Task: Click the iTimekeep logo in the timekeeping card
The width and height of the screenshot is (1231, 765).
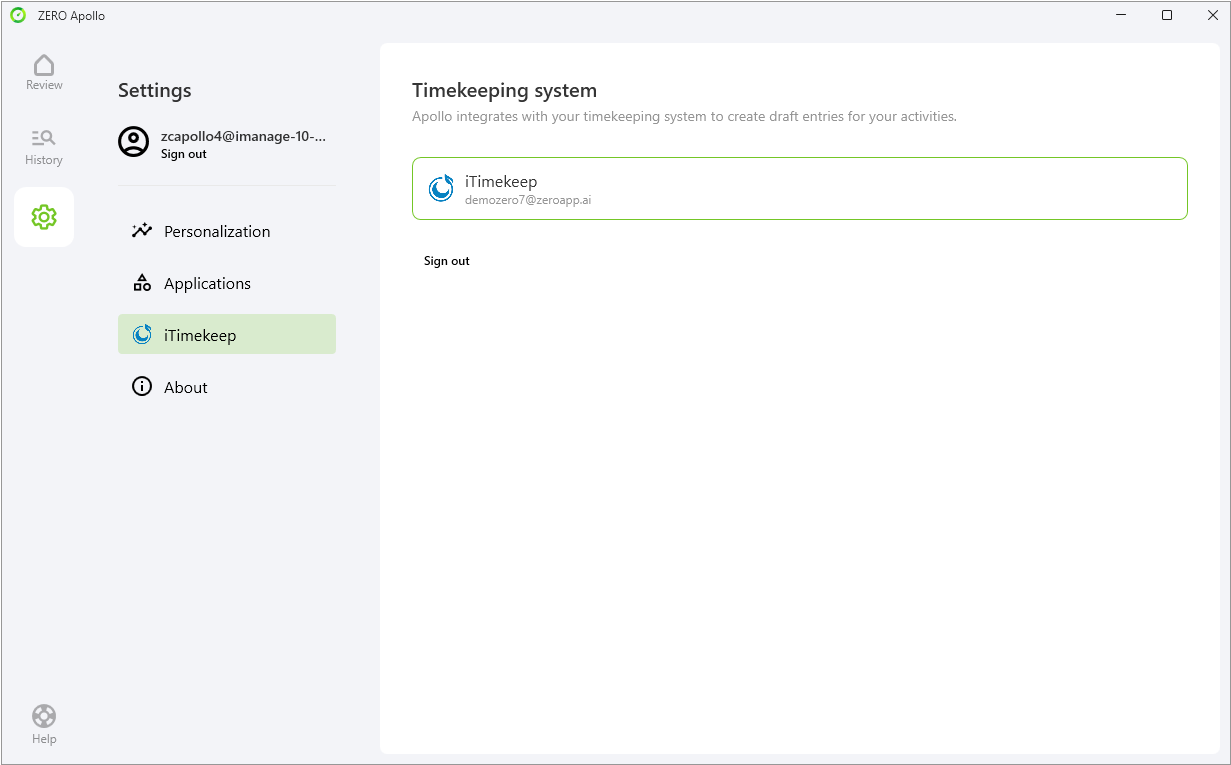Action: coord(441,189)
